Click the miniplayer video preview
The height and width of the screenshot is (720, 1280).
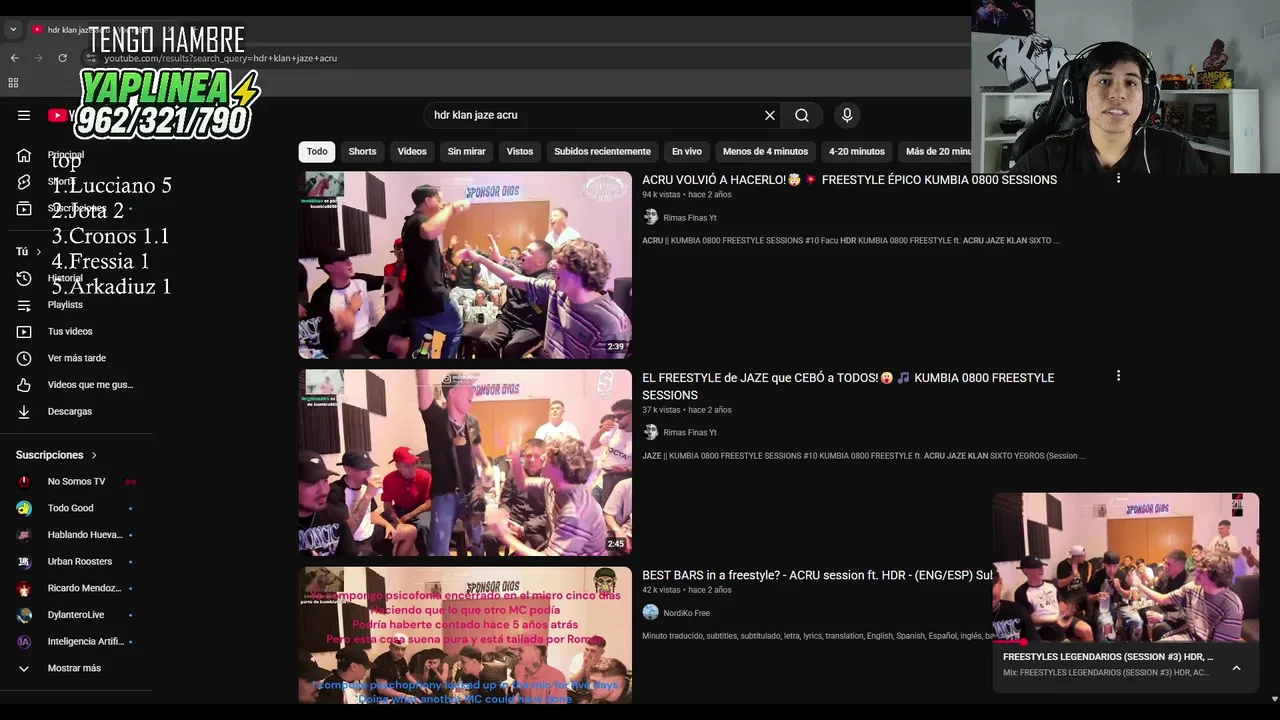coord(1126,567)
